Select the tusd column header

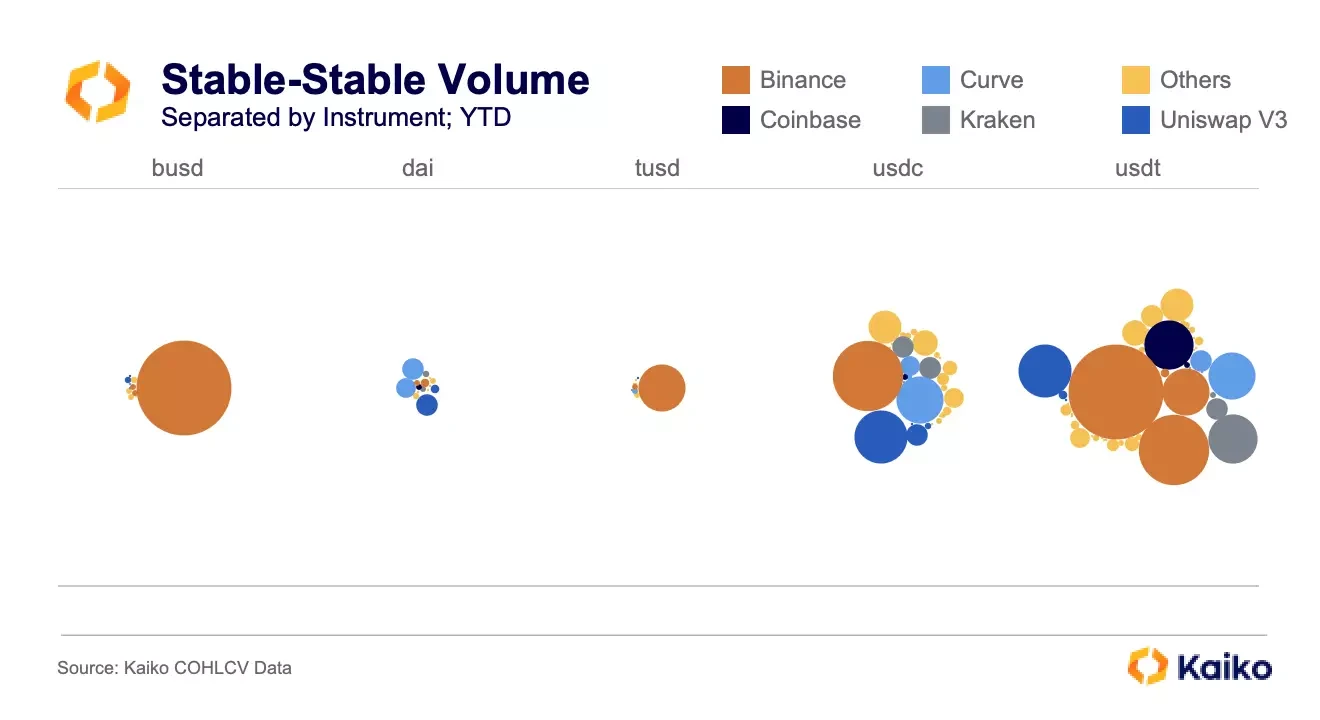pyautogui.click(x=657, y=168)
